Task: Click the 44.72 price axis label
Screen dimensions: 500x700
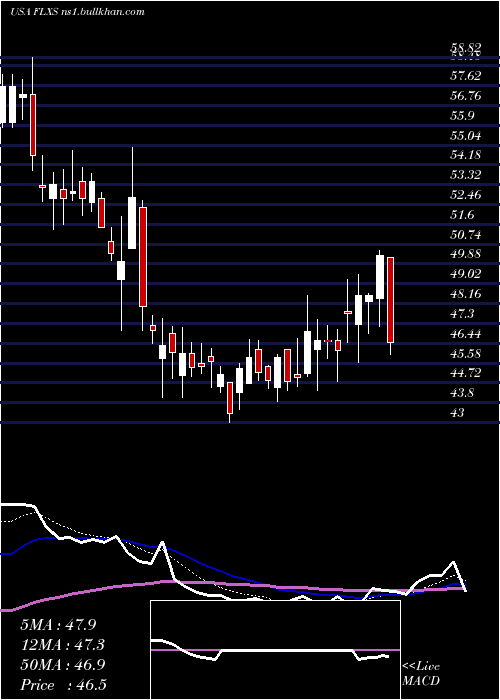Action: [466, 373]
